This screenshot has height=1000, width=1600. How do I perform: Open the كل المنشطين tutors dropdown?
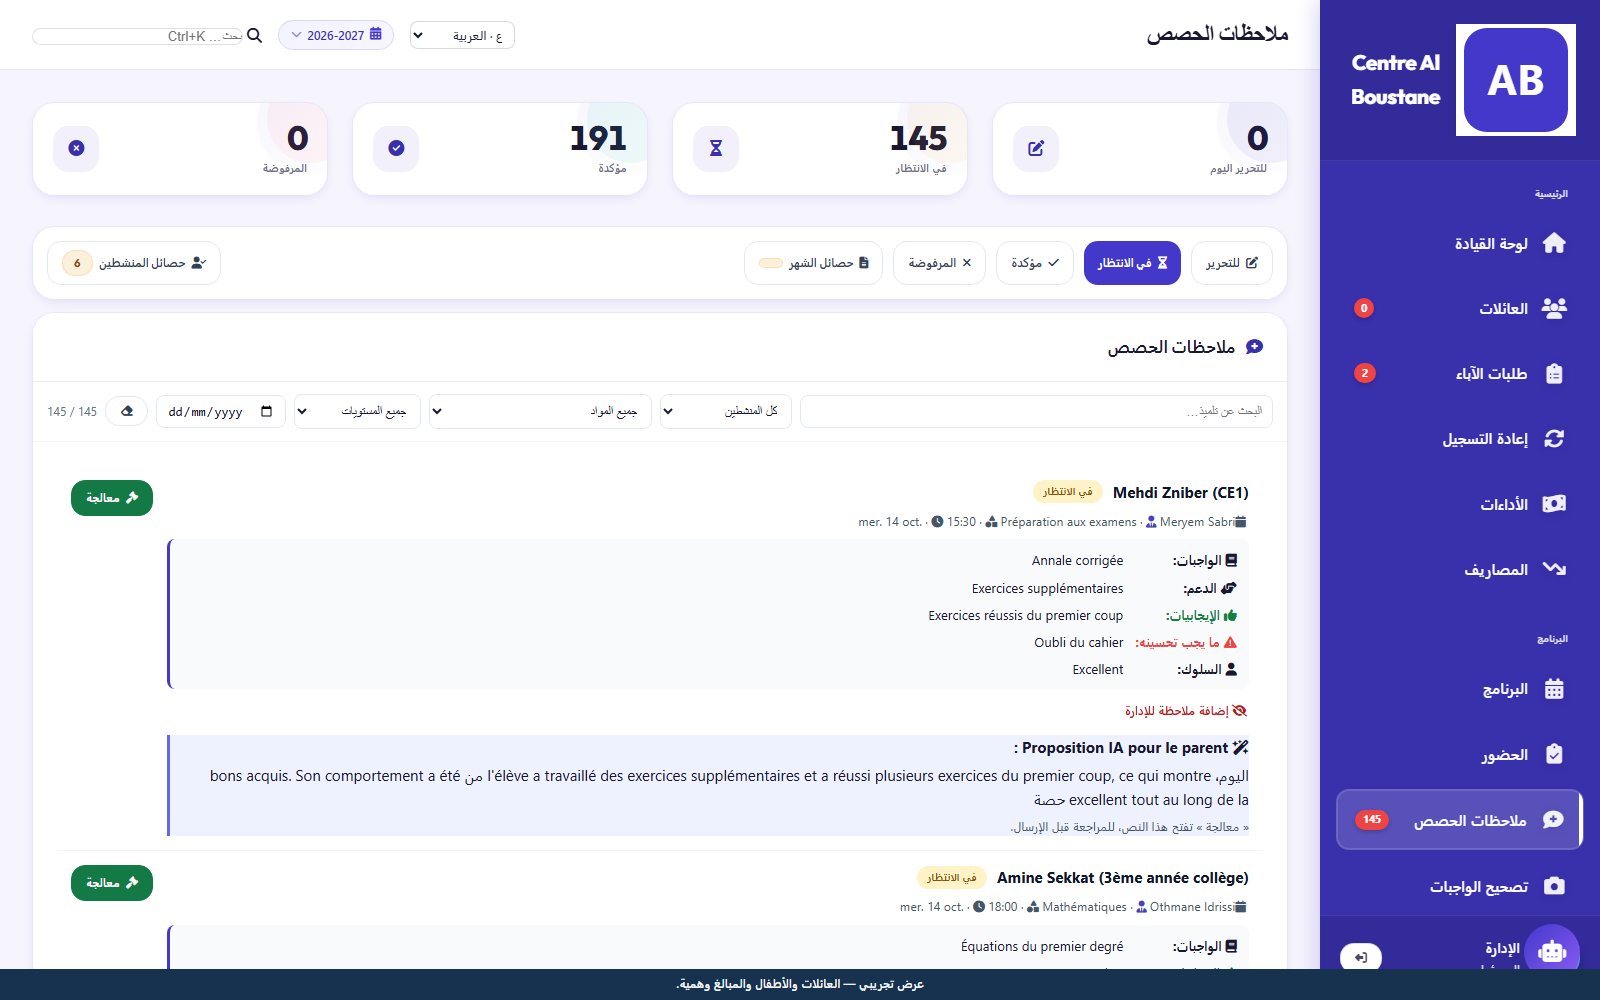pyautogui.click(x=726, y=411)
